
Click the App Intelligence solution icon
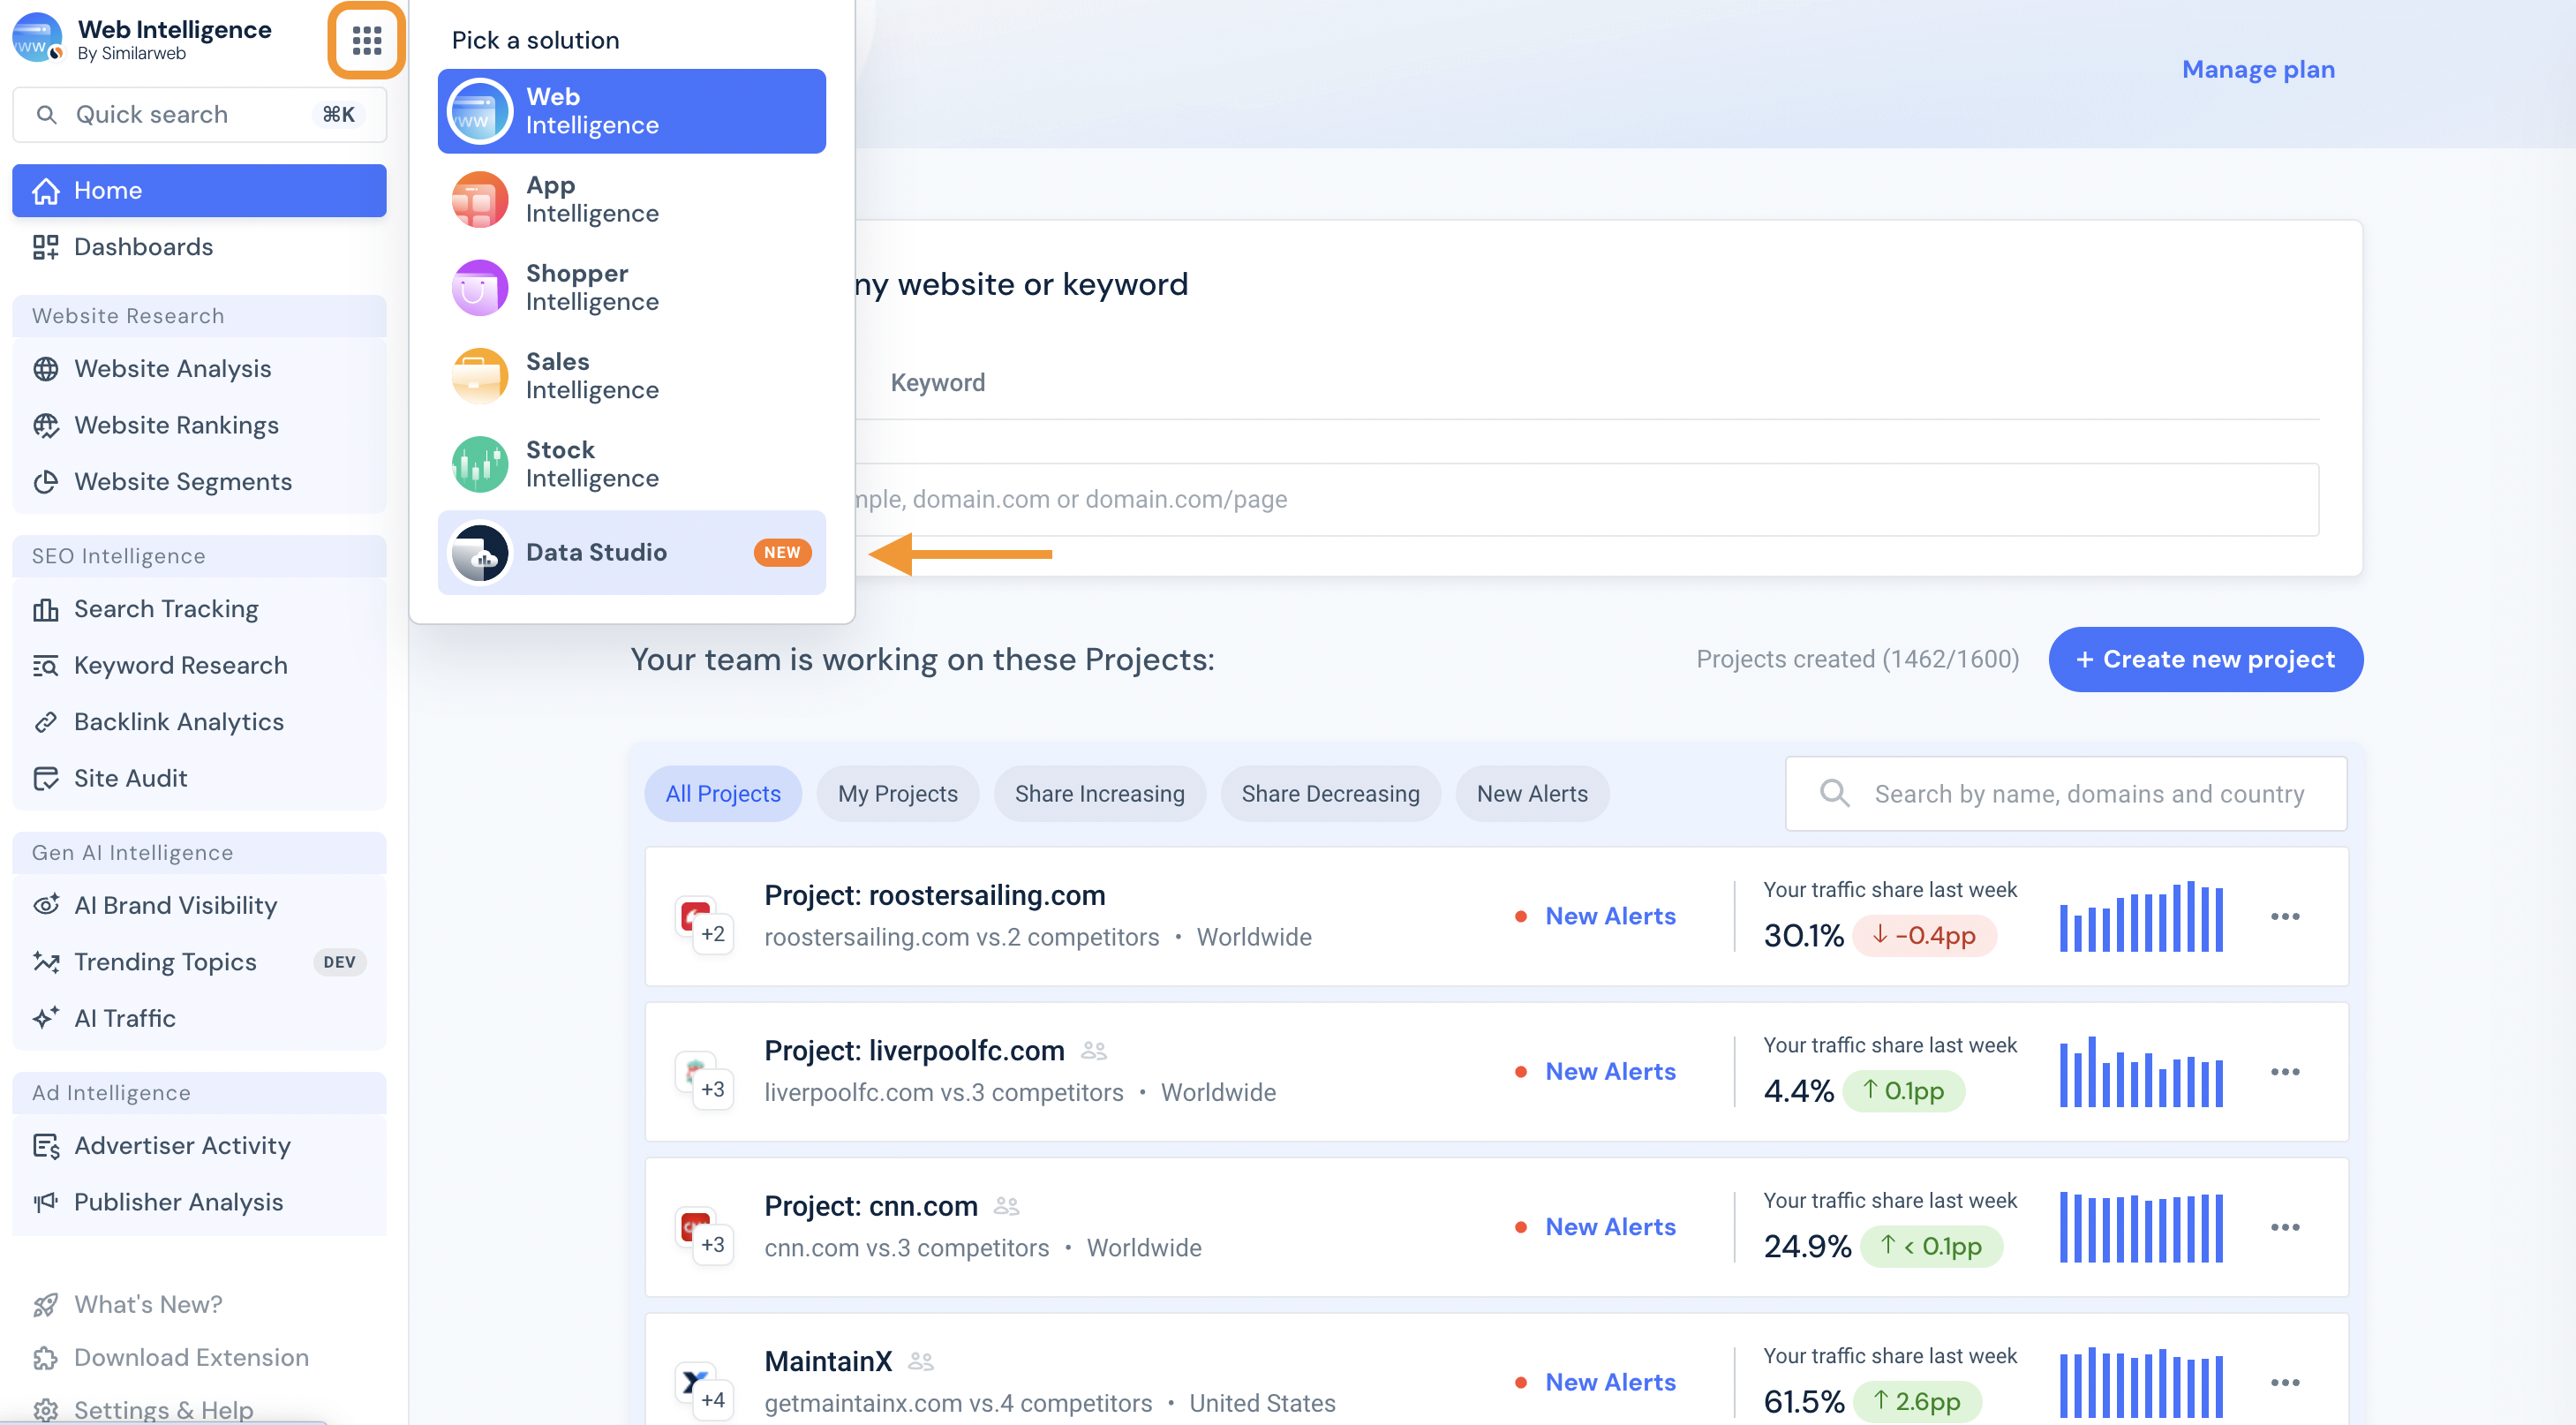[x=480, y=199]
